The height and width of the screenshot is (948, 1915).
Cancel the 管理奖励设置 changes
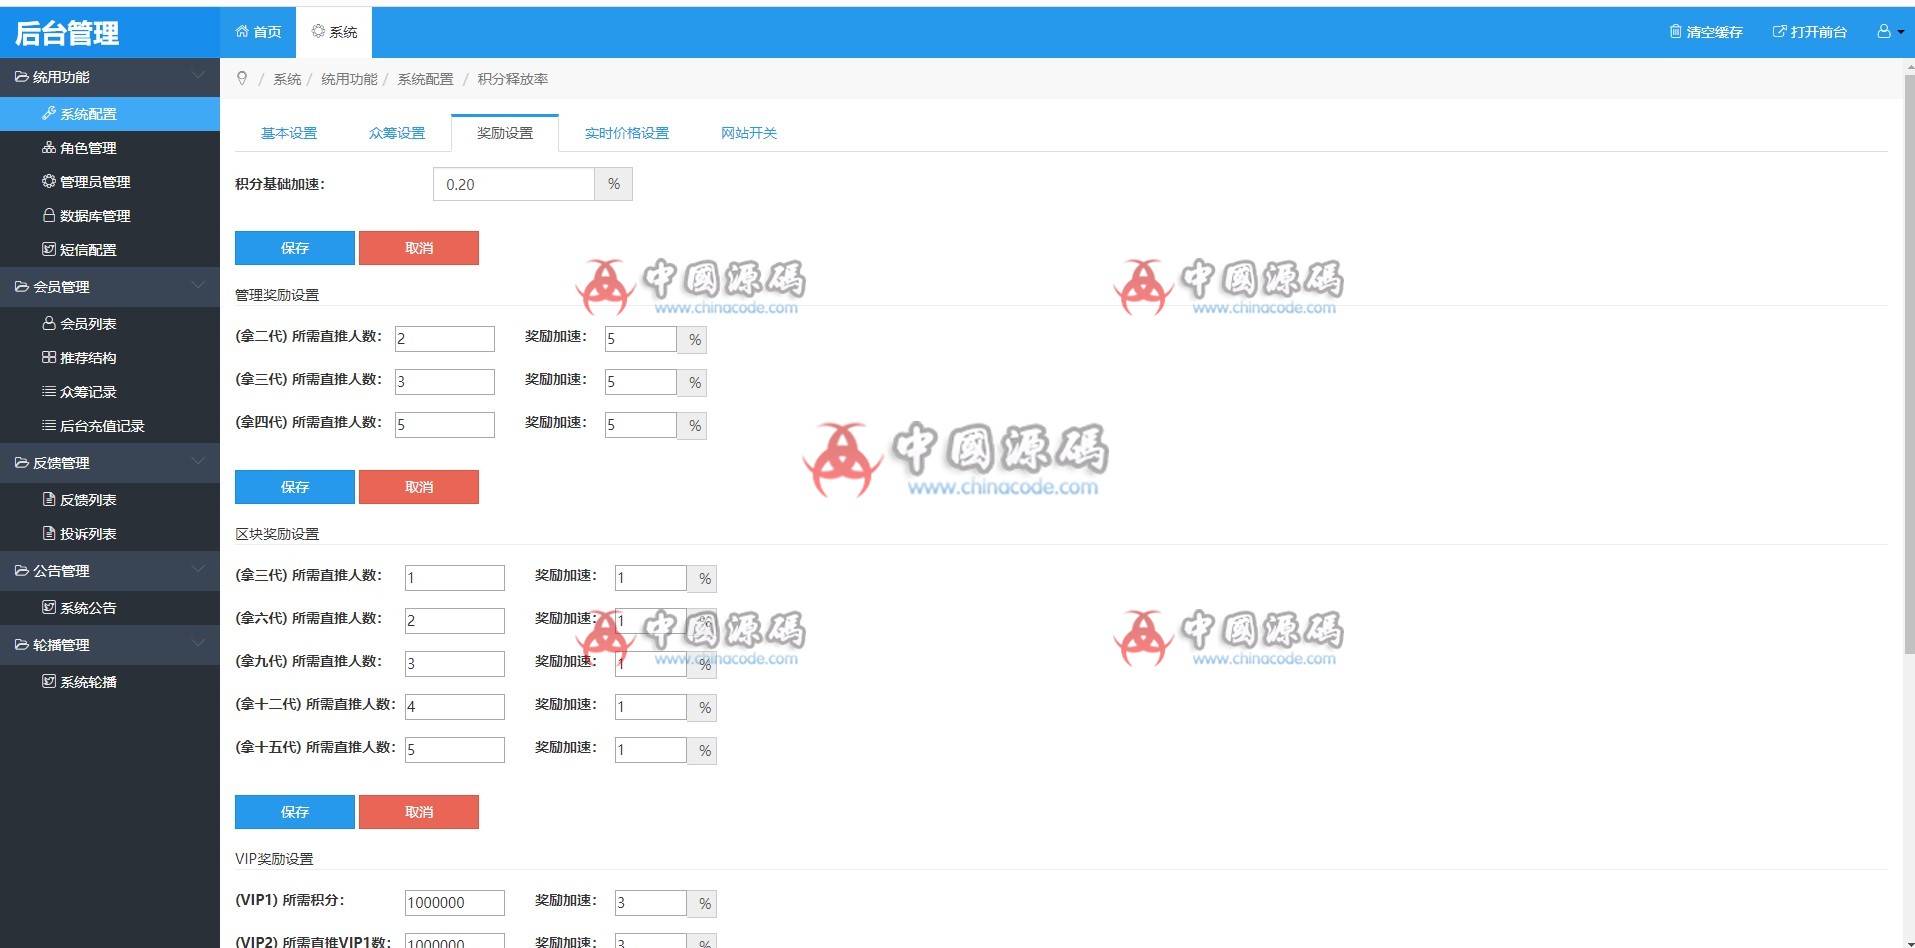click(x=418, y=487)
